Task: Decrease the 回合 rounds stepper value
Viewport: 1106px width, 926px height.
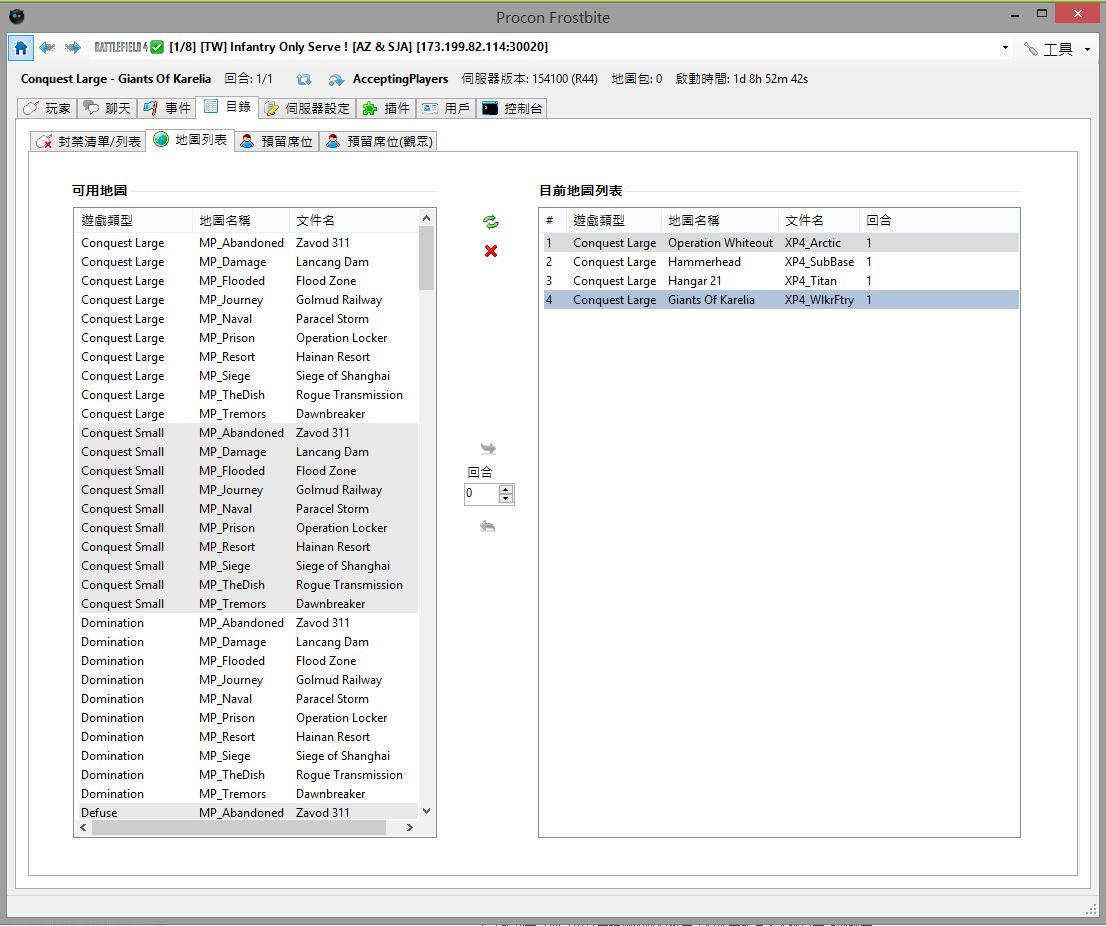Action: tap(506, 499)
